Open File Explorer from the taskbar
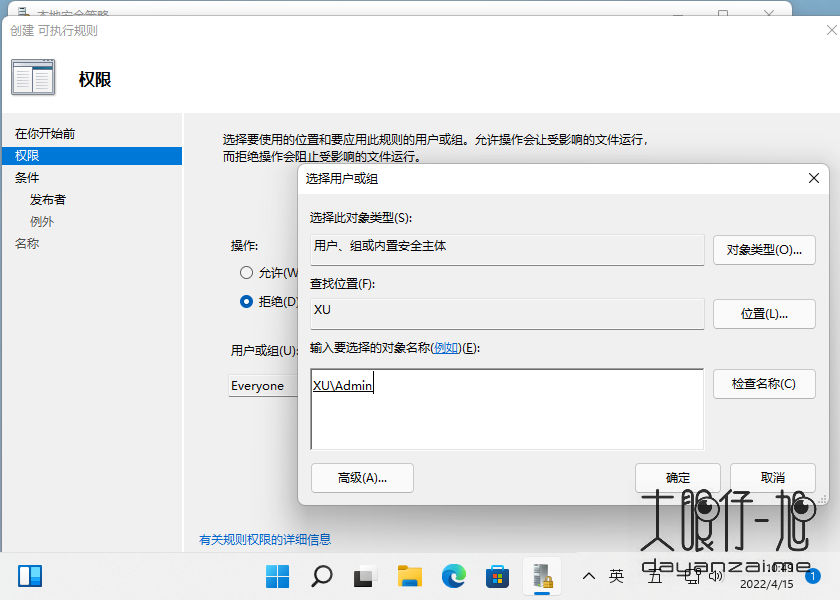 (409, 576)
